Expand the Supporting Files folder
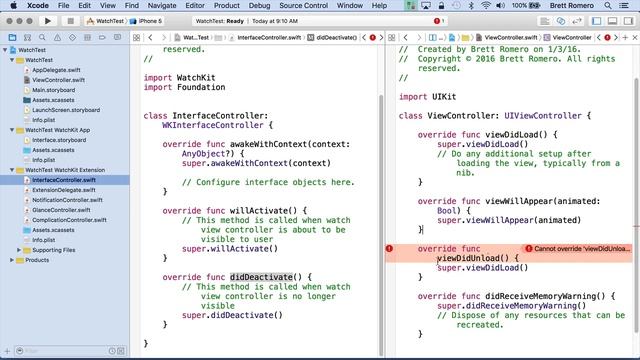Image resolution: width=640 pixels, height=360 pixels. click(x=19, y=250)
